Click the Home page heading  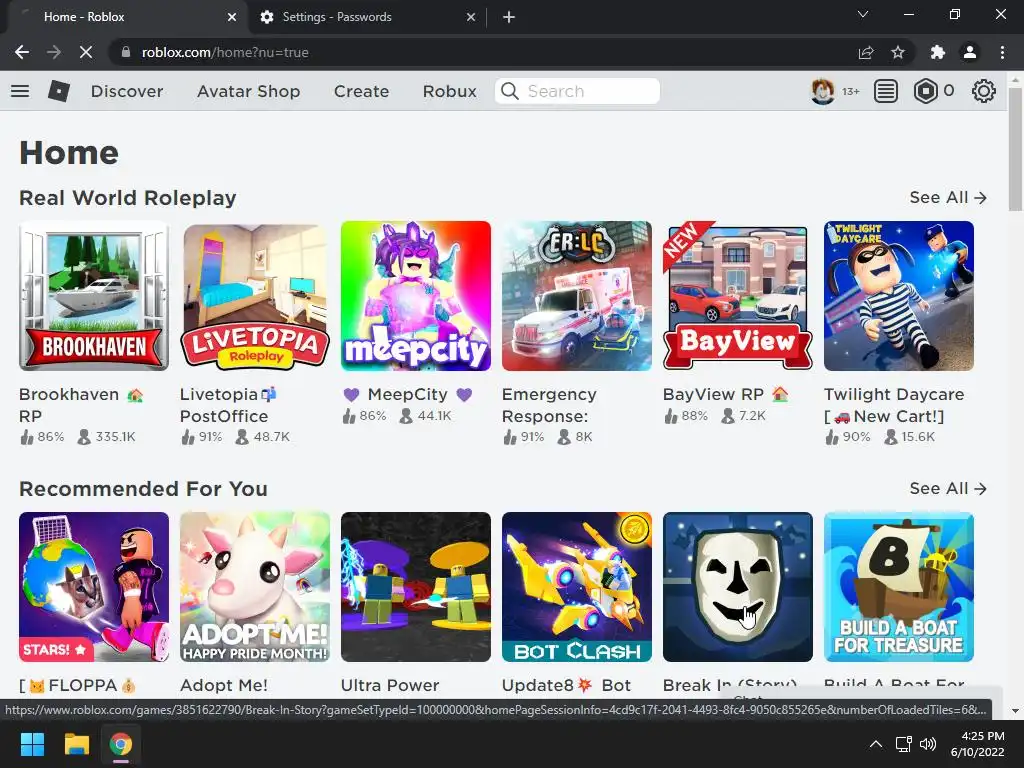point(69,153)
